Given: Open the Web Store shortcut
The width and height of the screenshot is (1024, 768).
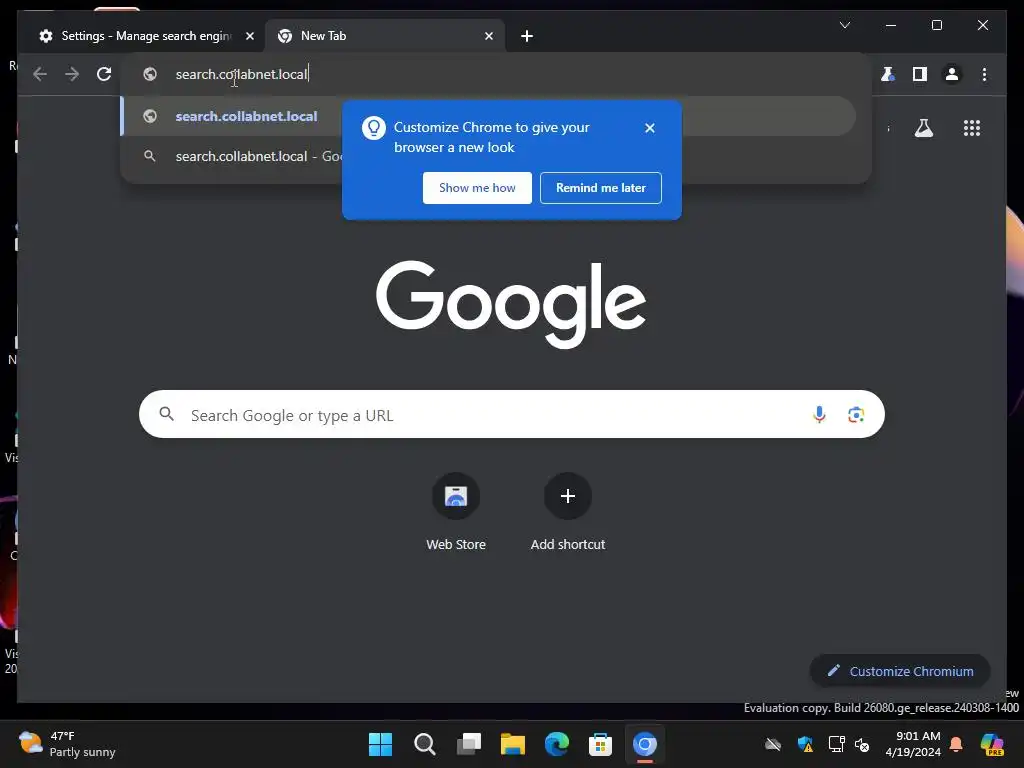Looking at the screenshot, I should [456, 513].
